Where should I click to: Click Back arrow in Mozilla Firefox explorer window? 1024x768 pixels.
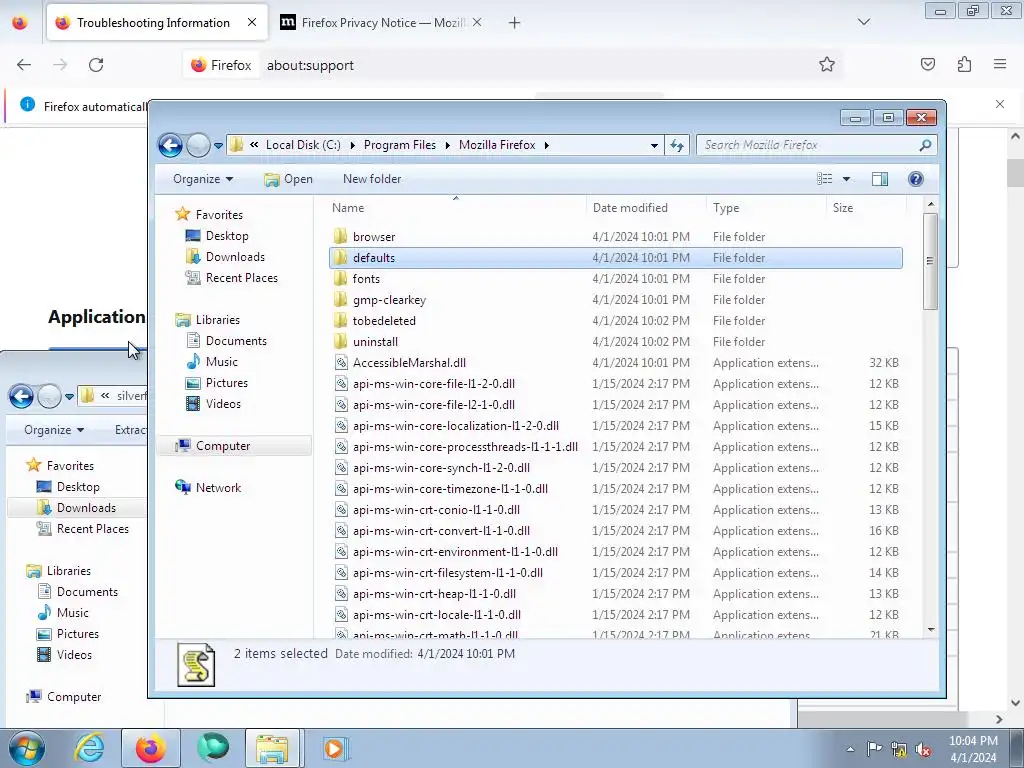pyautogui.click(x=170, y=145)
